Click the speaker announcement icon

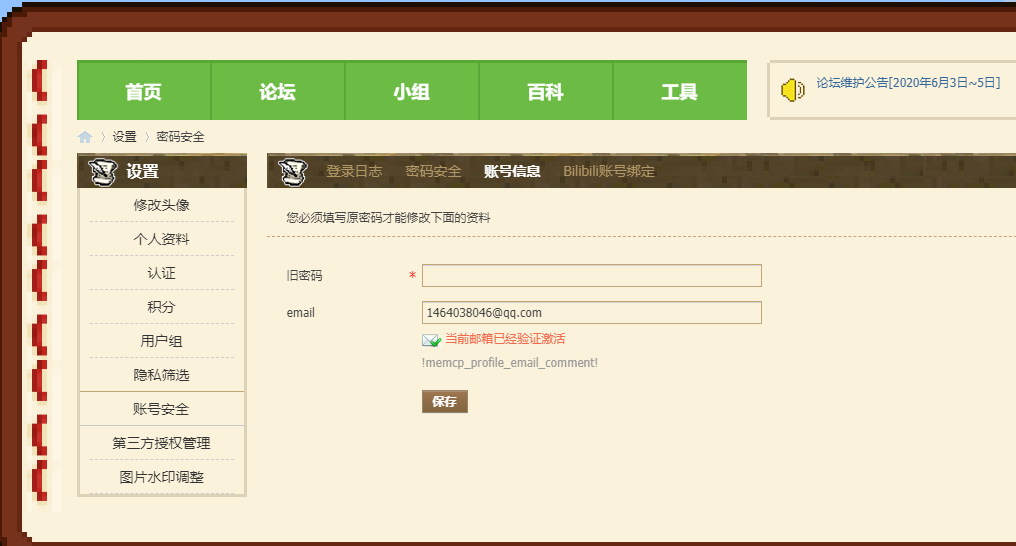pos(792,90)
